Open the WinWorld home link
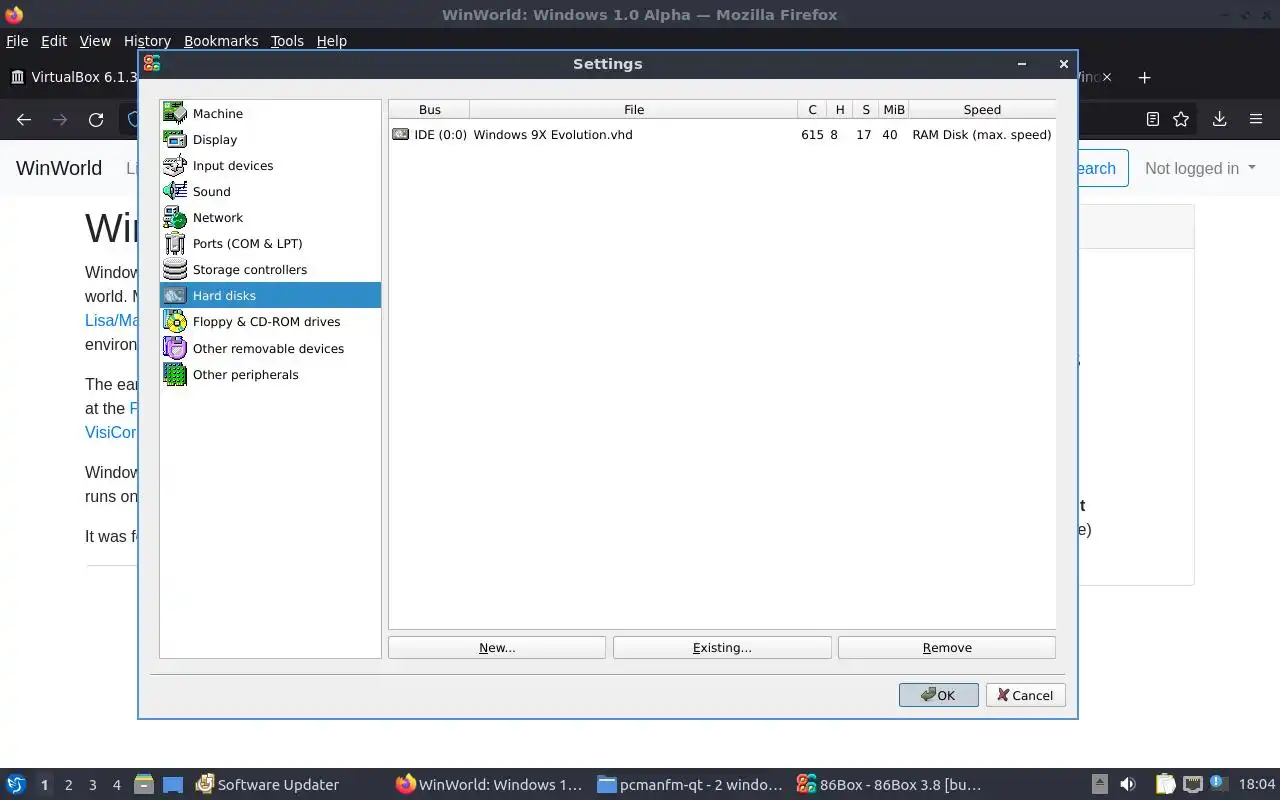Screen dimensions: 1280x800 59,168
